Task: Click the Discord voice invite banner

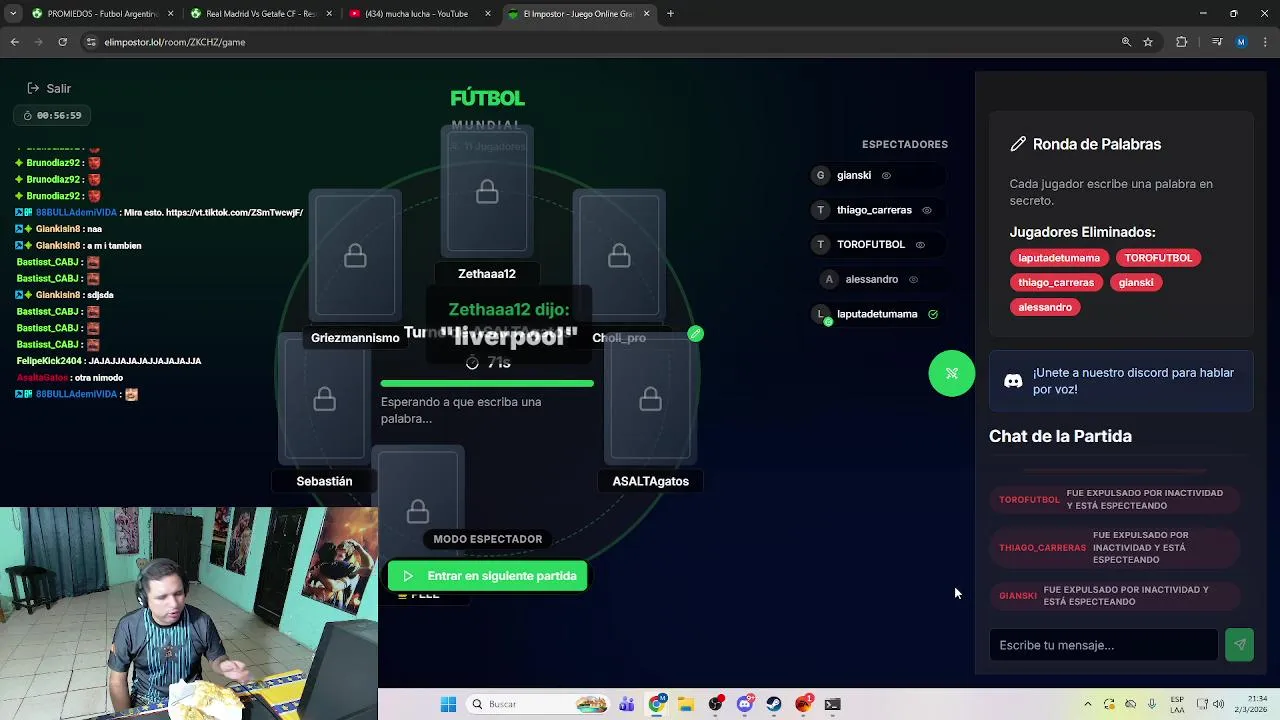Action: pos(1121,381)
